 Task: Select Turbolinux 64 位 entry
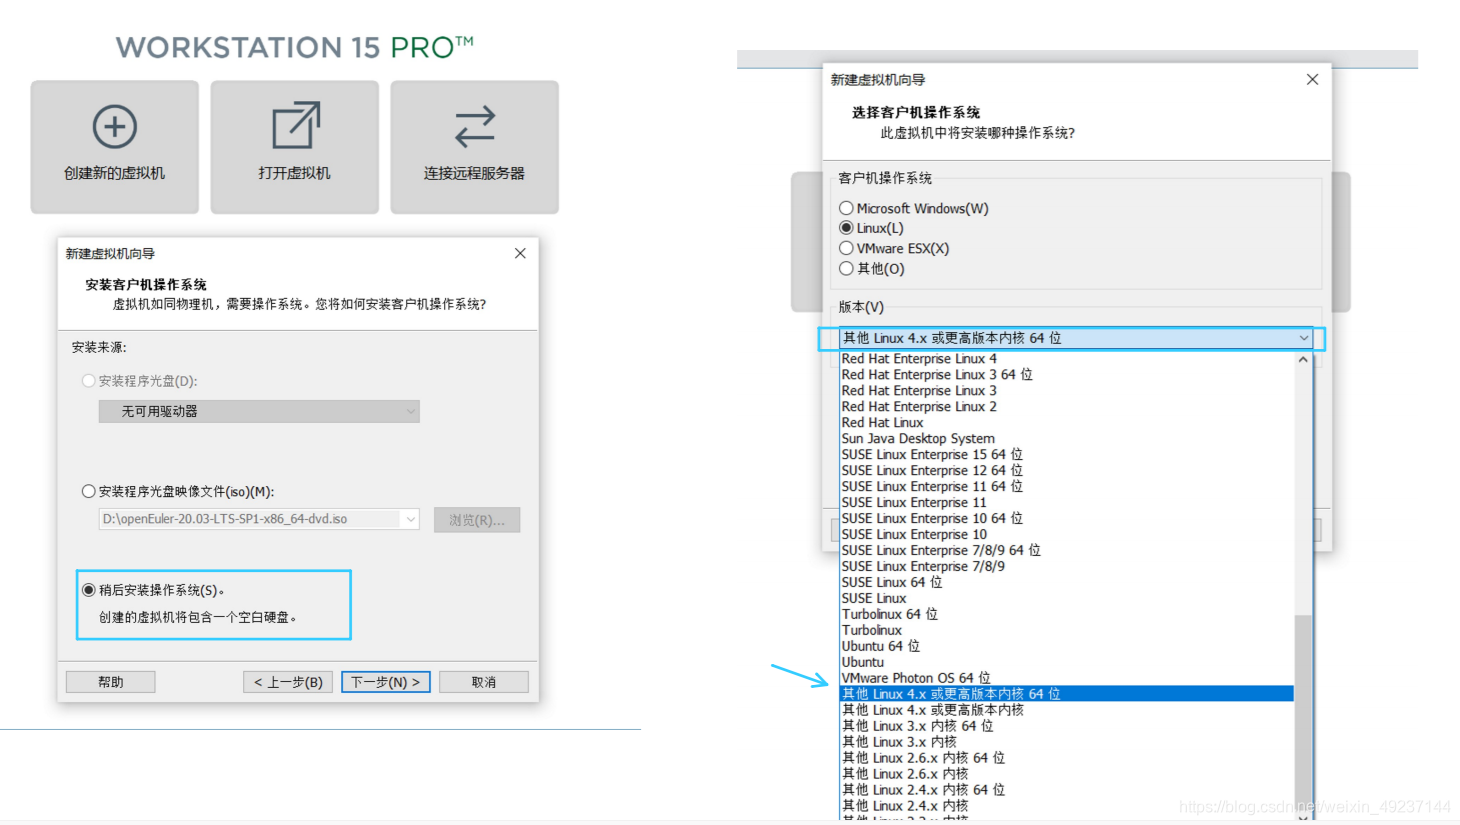point(1067,615)
